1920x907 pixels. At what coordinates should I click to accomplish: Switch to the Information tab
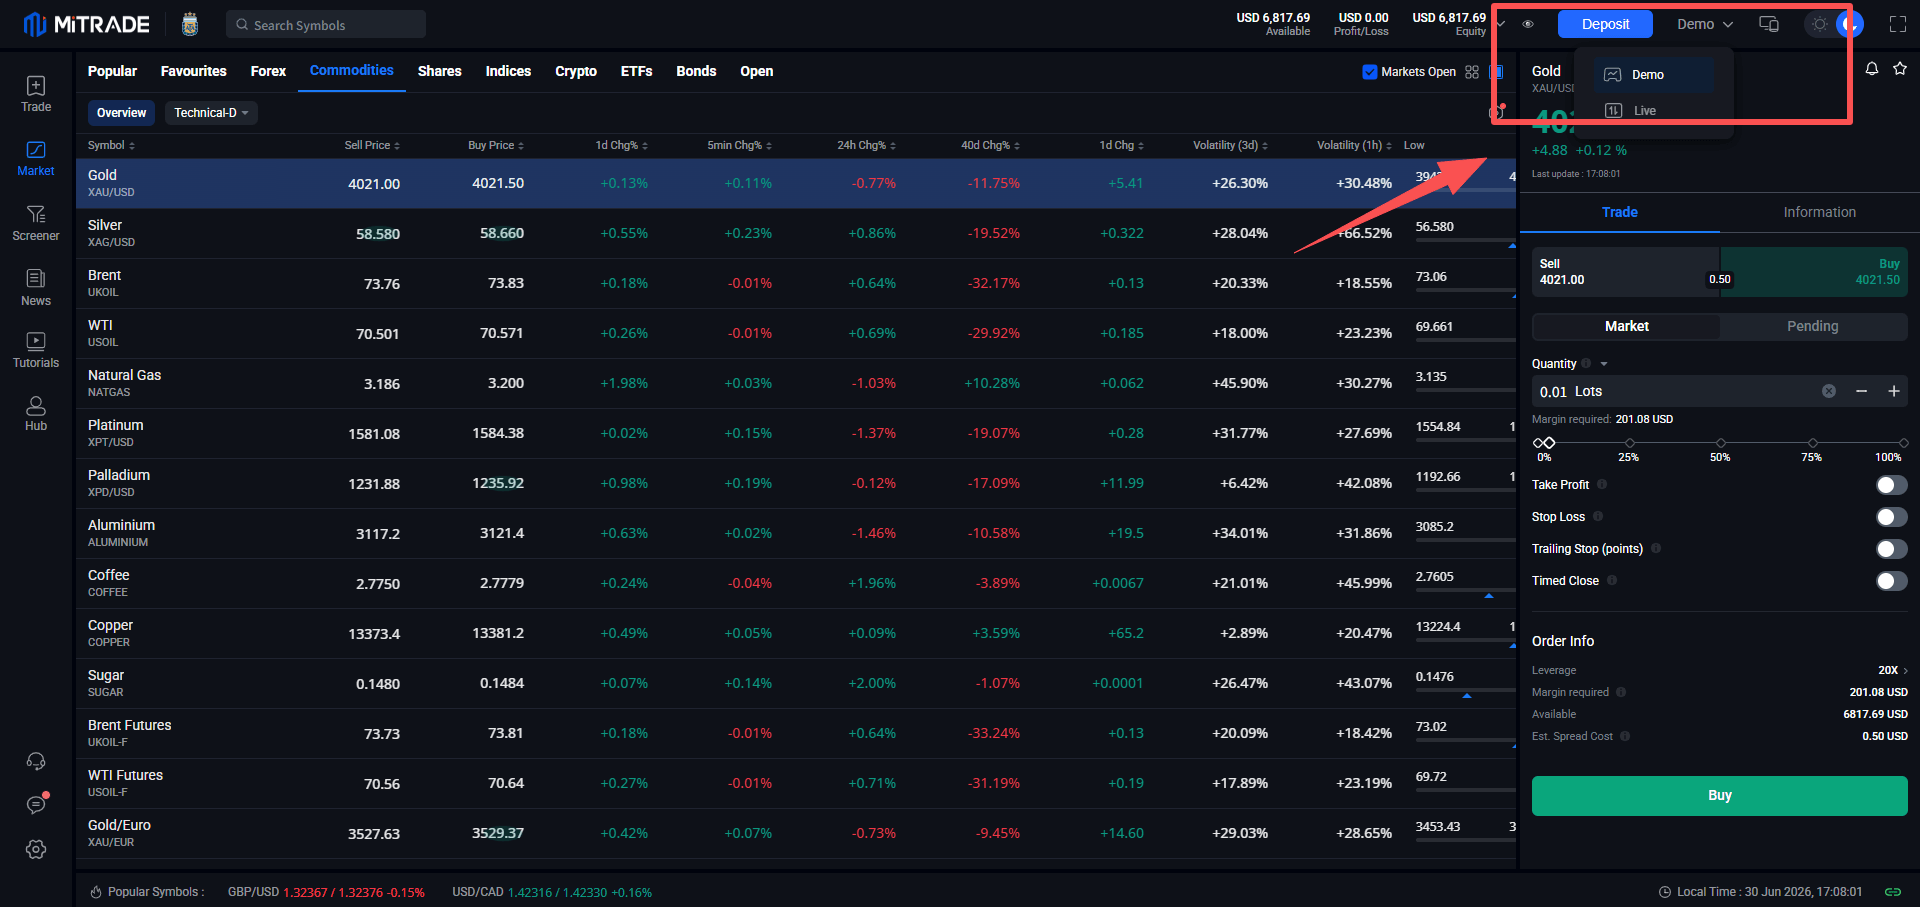click(1820, 212)
